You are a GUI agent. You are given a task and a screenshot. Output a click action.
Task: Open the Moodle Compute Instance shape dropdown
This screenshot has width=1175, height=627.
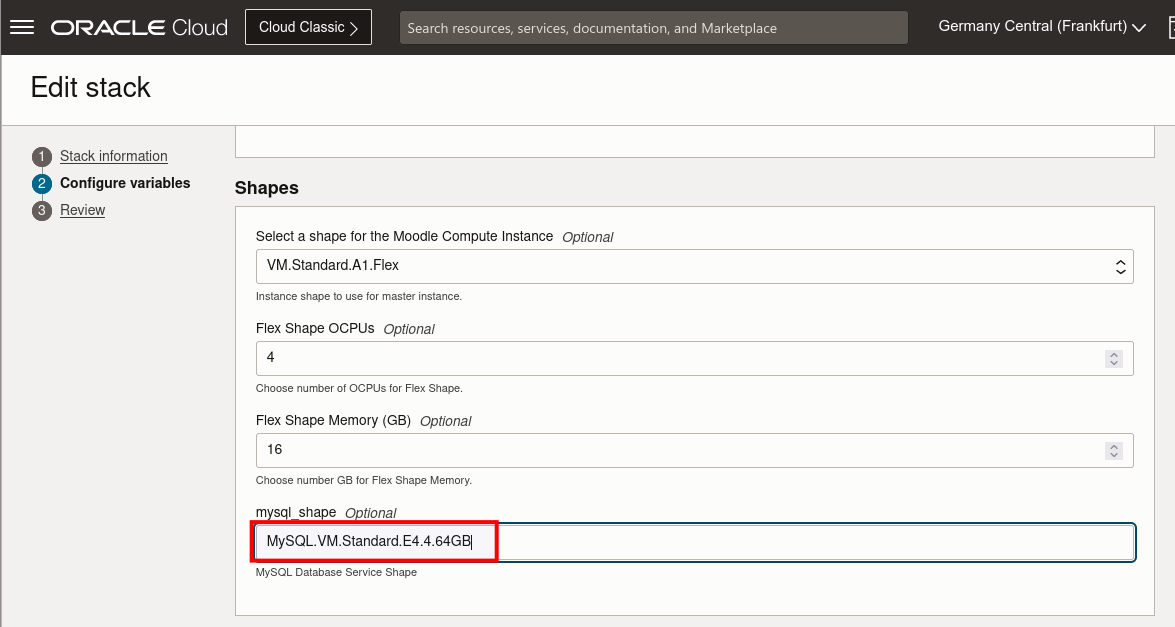[693, 266]
